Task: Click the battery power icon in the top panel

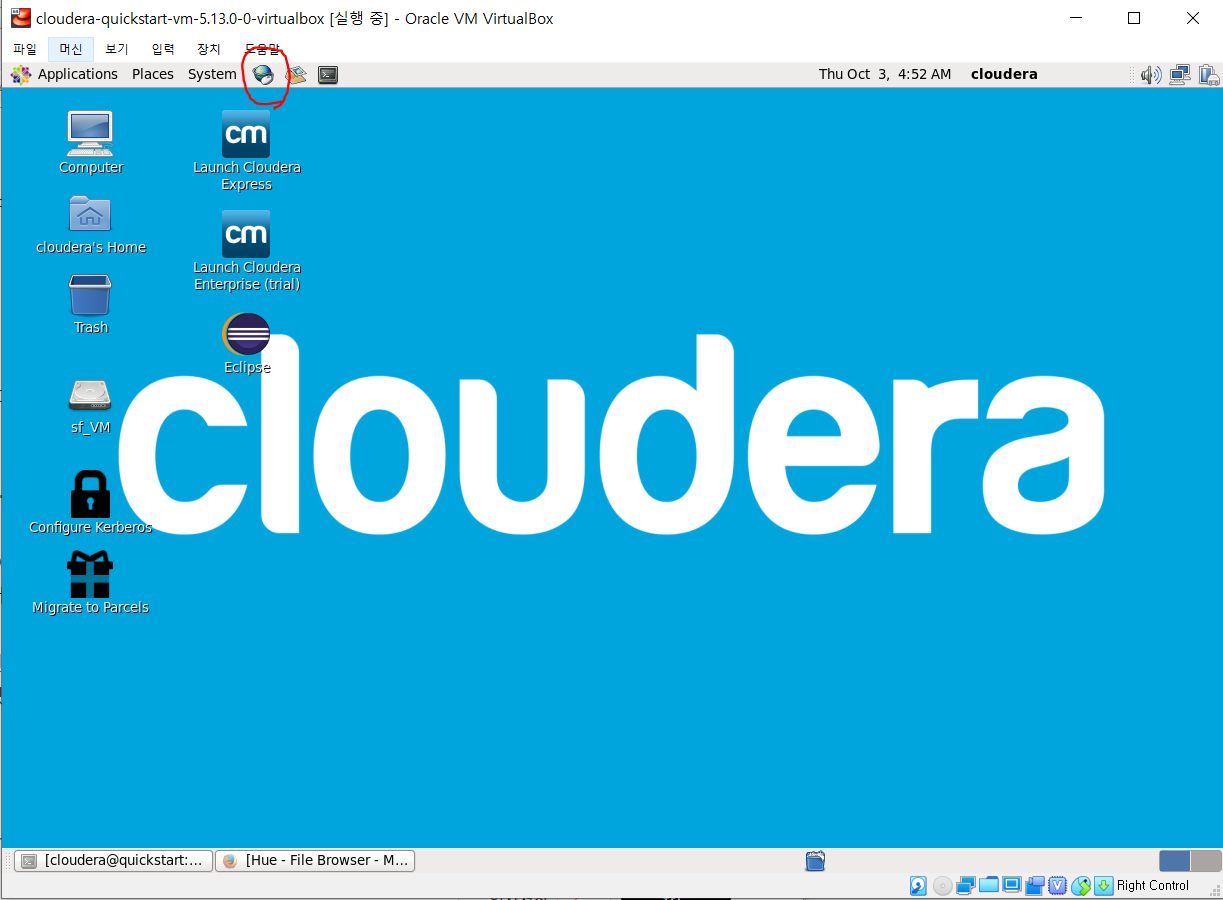Action: (x=1208, y=74)
